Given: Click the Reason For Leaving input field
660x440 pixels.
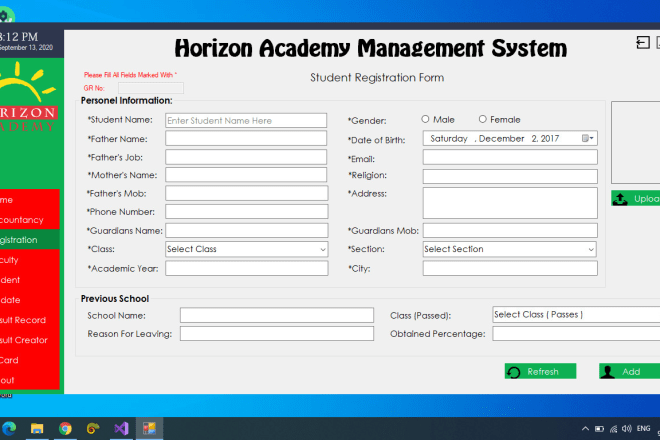Looking at the screenshot, I should pyautogui.click(x=277, y=333).
